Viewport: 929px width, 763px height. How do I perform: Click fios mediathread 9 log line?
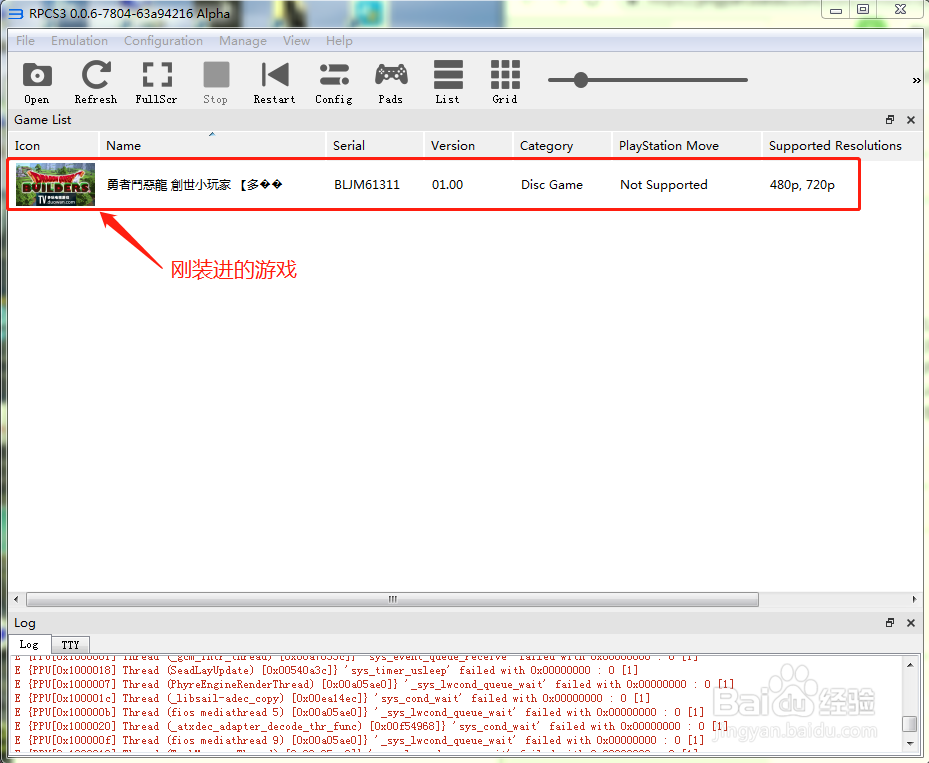tap(359, 740)
